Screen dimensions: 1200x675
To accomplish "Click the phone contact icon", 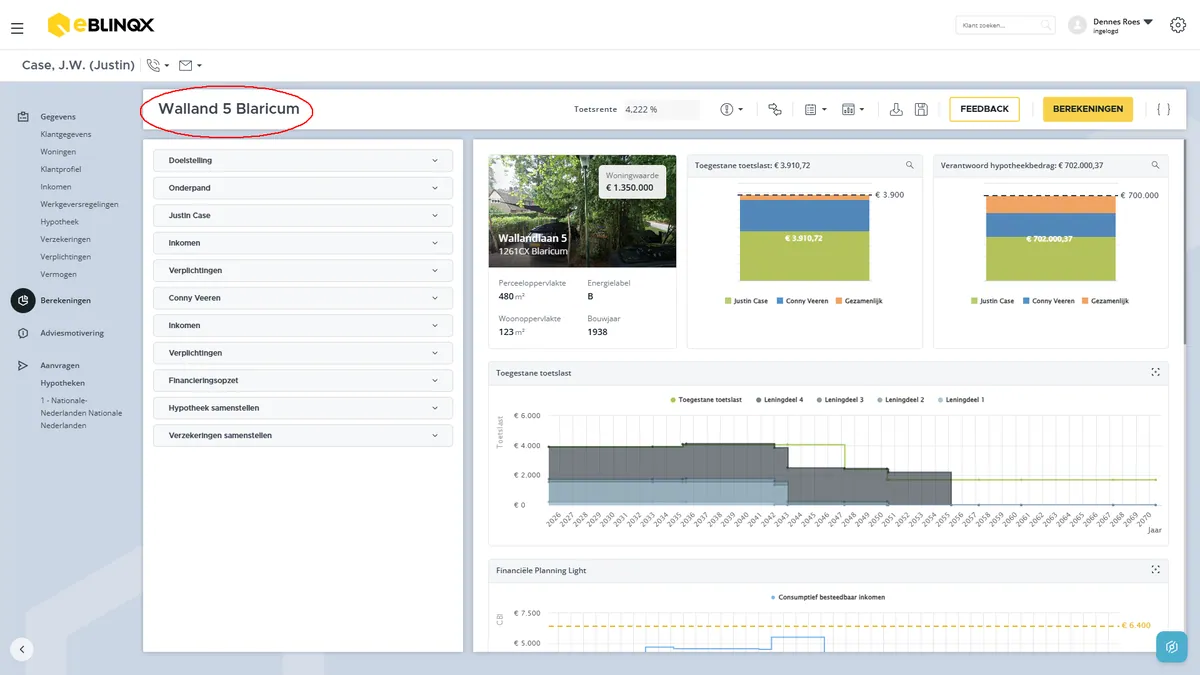I will coord(153,65).
